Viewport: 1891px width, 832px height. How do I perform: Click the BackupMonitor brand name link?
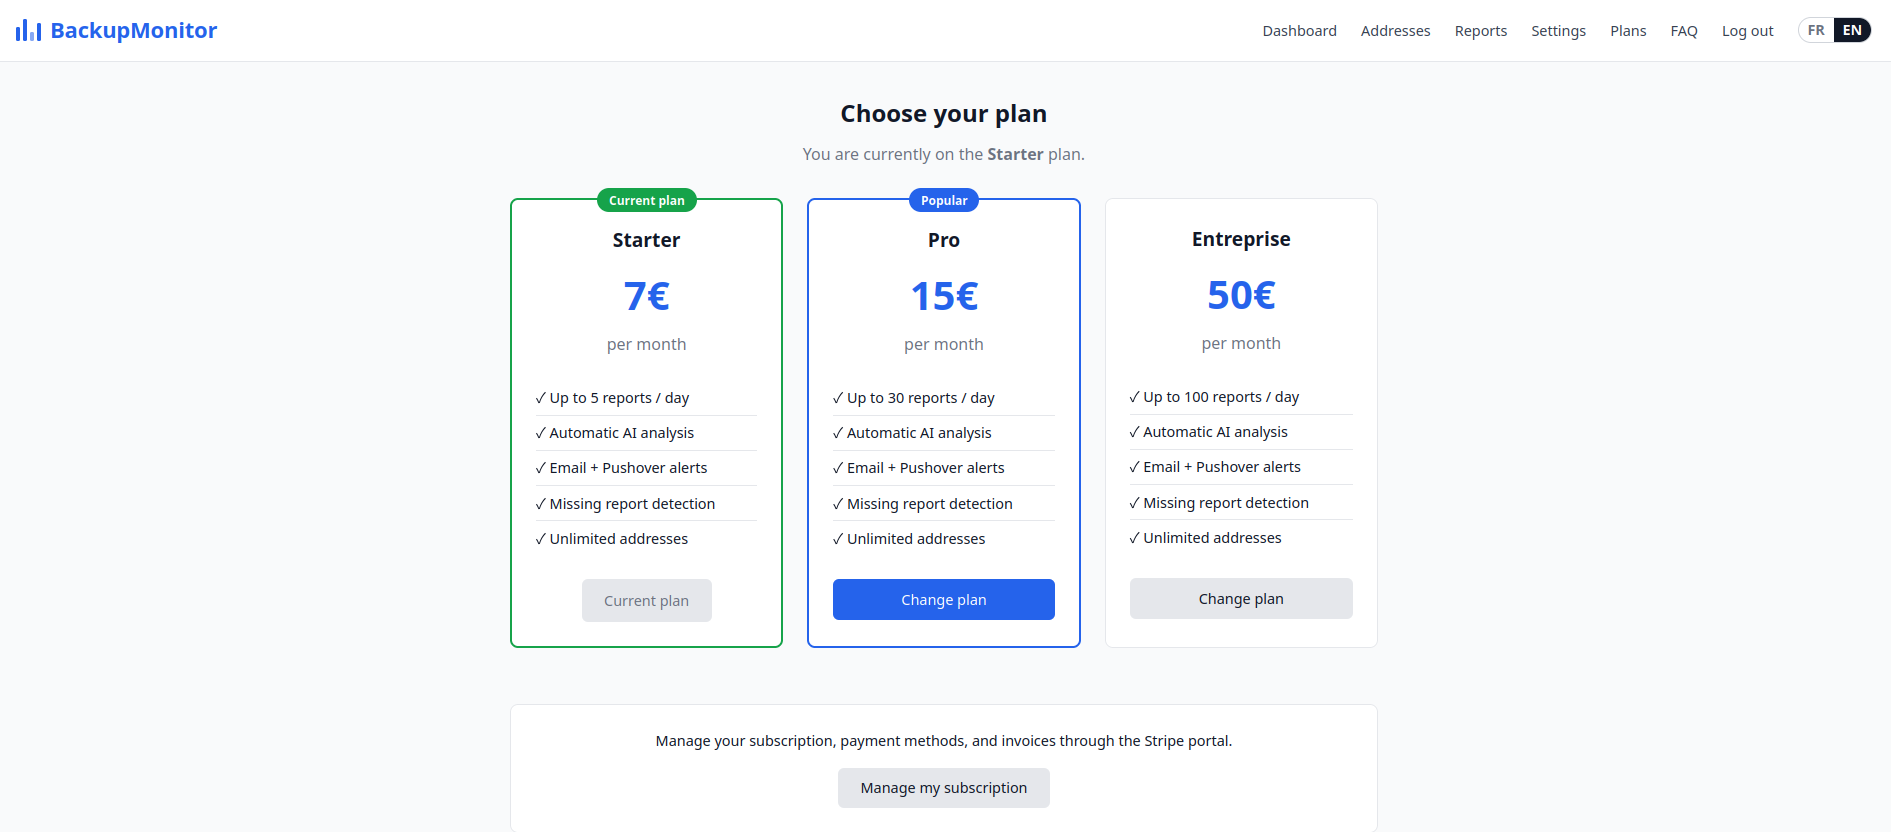tap(133, 31)
